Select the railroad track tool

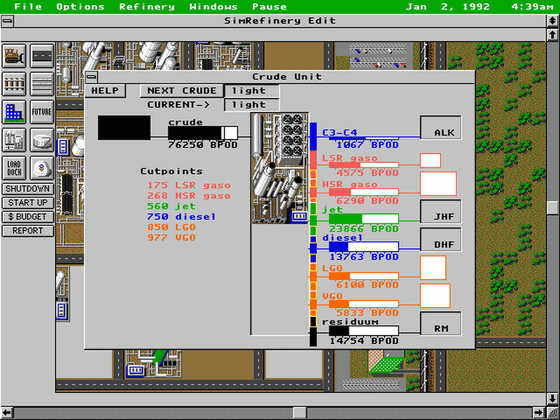(14, 84)
